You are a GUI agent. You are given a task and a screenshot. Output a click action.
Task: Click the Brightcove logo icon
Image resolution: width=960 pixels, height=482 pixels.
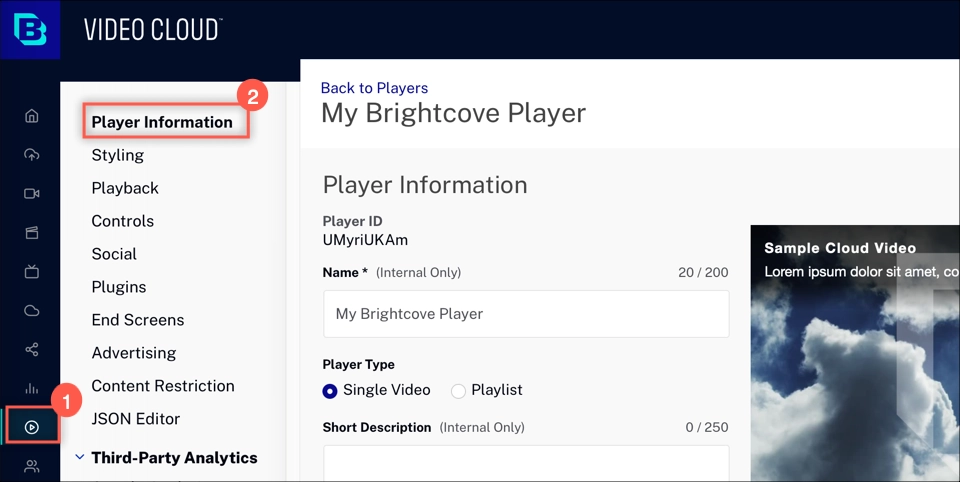pyautogui.click(x=30, y=29)
